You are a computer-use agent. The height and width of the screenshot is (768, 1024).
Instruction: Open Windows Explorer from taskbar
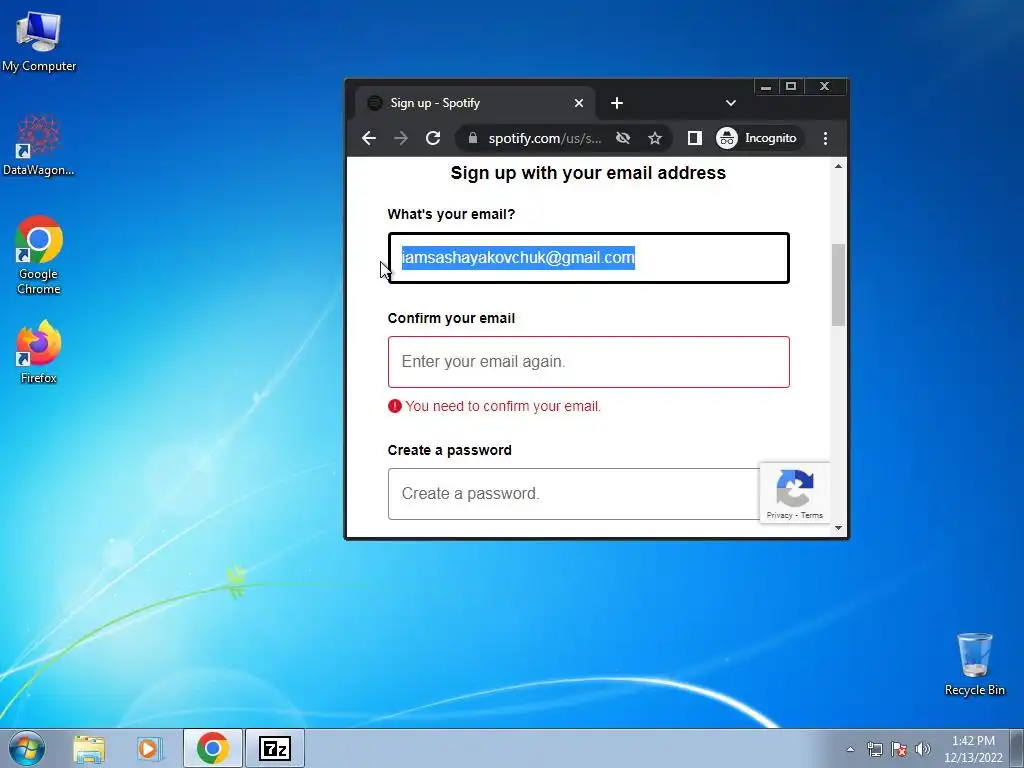pyautogui.click(x=89, y=748)
